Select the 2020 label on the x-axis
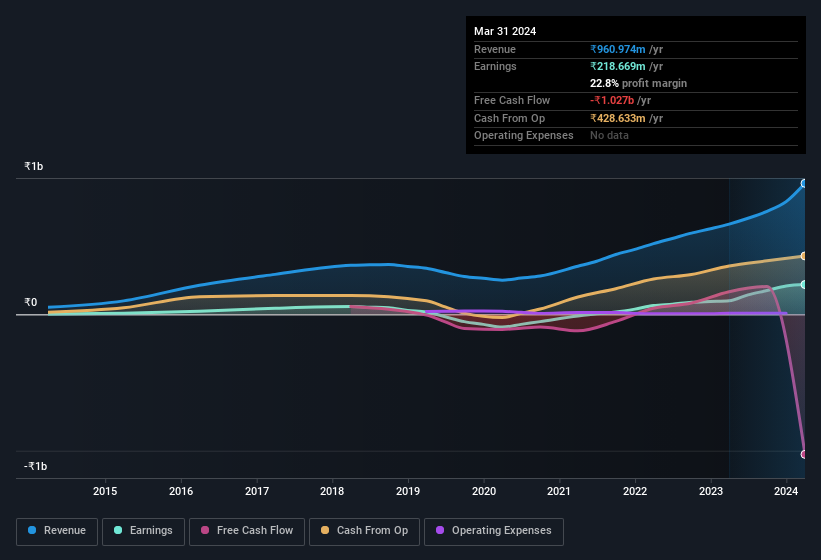This screenshot has height=560, width=821. click(x=484, y=491)
